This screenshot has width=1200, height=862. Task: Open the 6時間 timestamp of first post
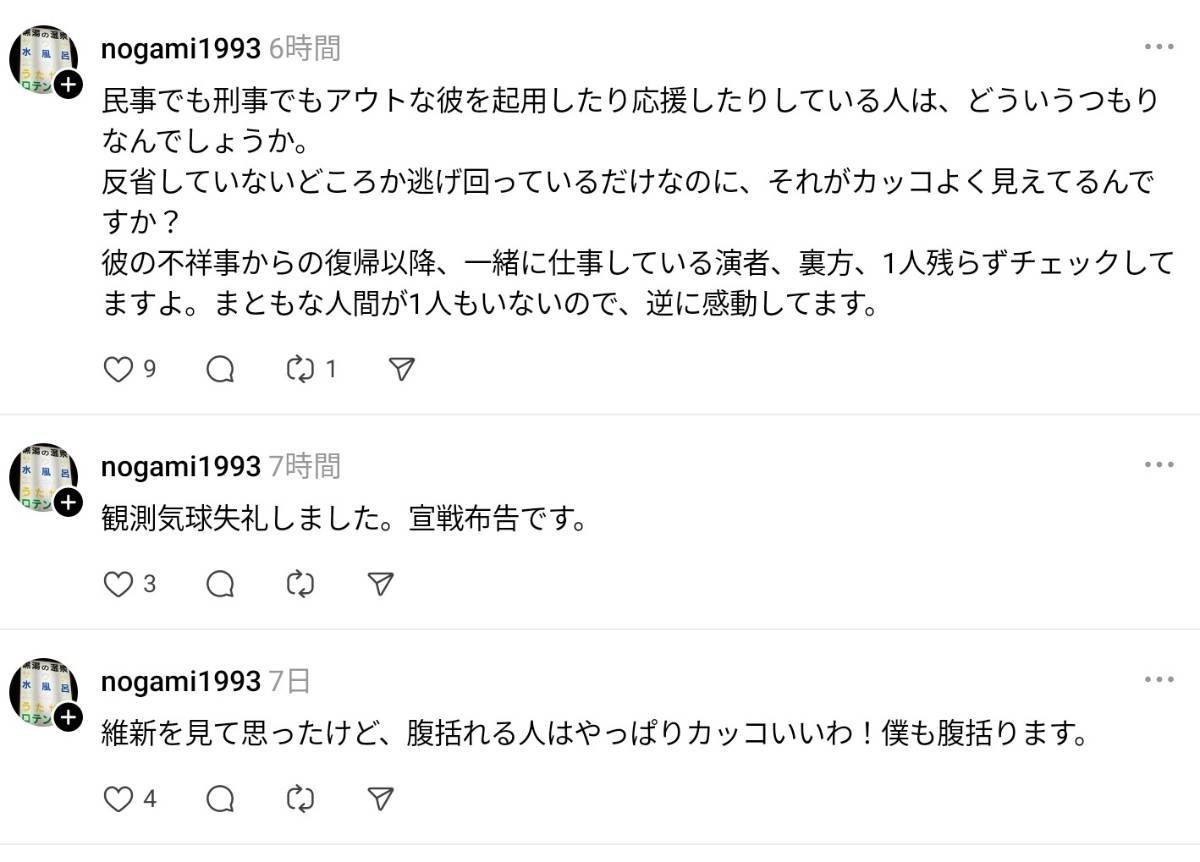[x=305, y=48]
